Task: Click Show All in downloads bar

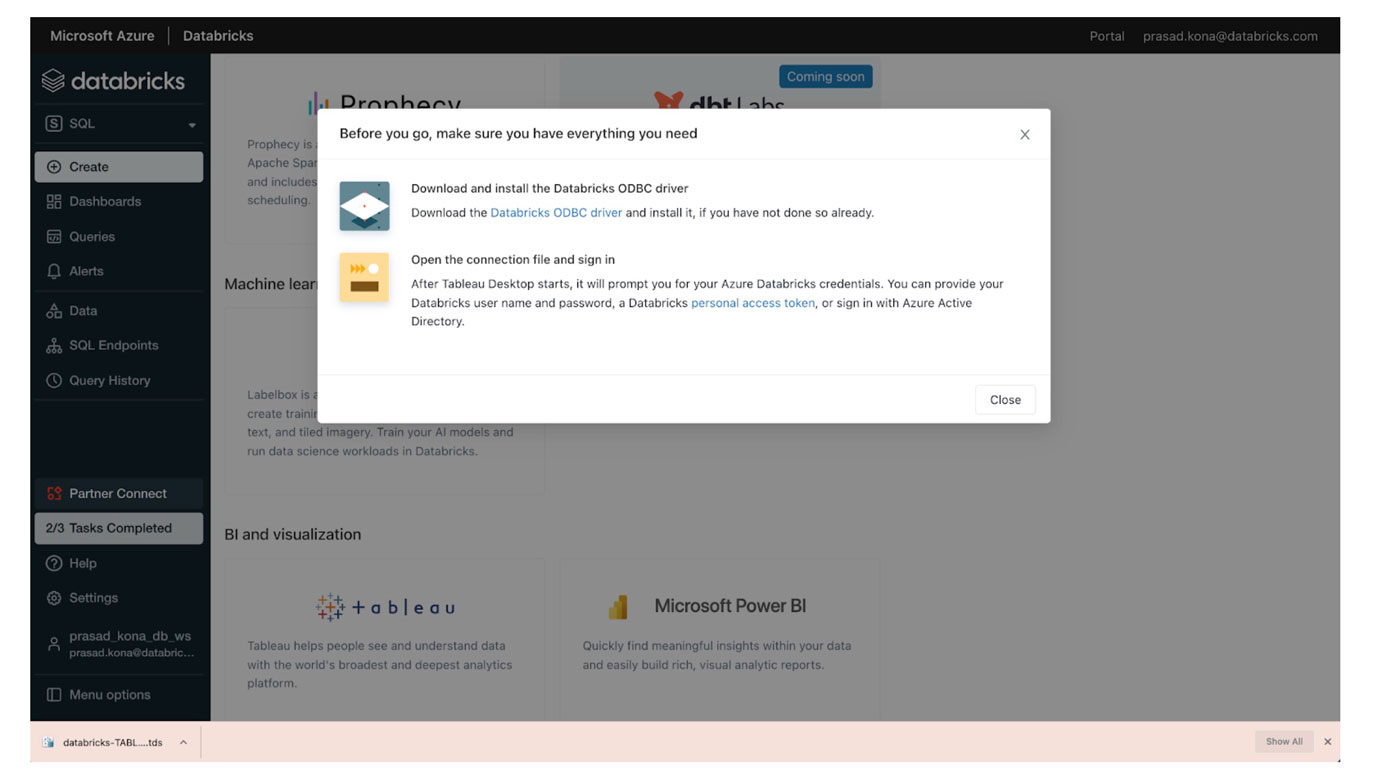Action: (x=1283, y=742)
